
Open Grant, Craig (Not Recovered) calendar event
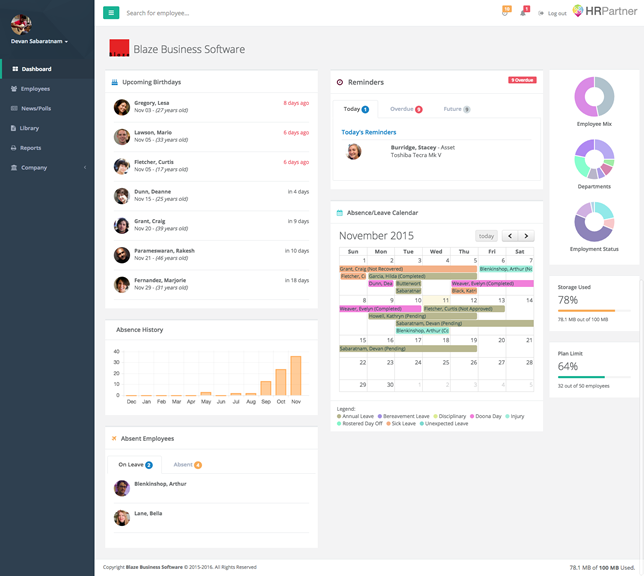pos(408,269)
